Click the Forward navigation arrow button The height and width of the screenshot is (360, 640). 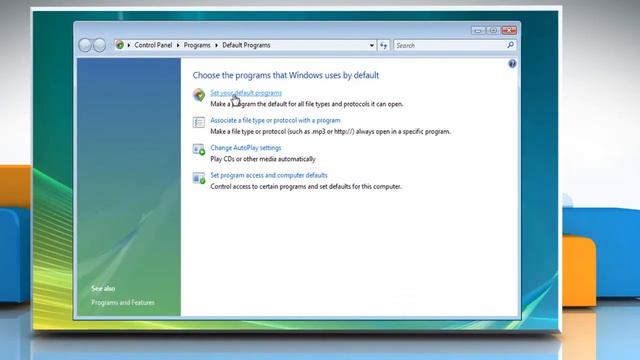(99, 45)
